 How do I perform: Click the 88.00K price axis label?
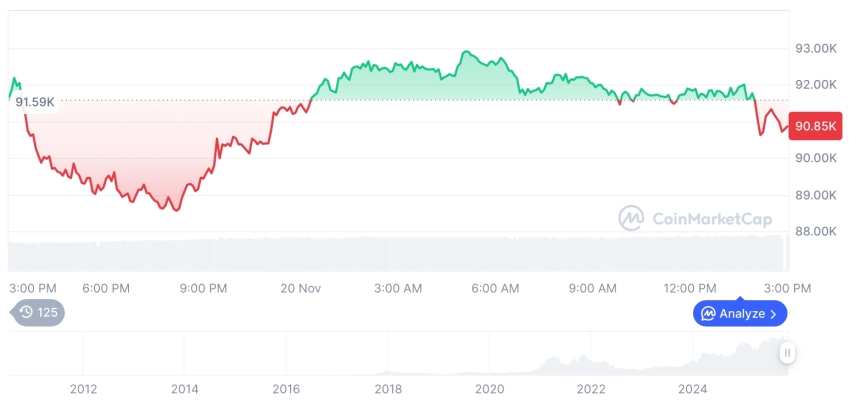tap(815, 231)
